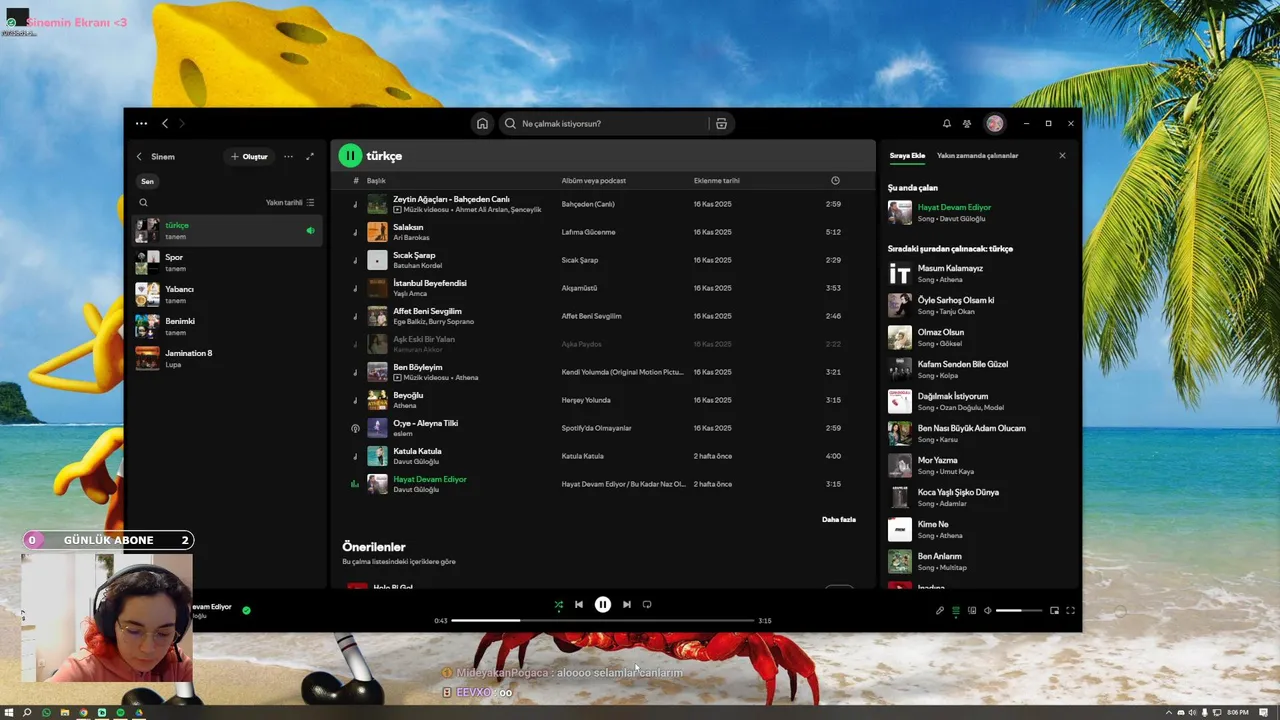Open the profile avatar menu

(x=994, y=123)
